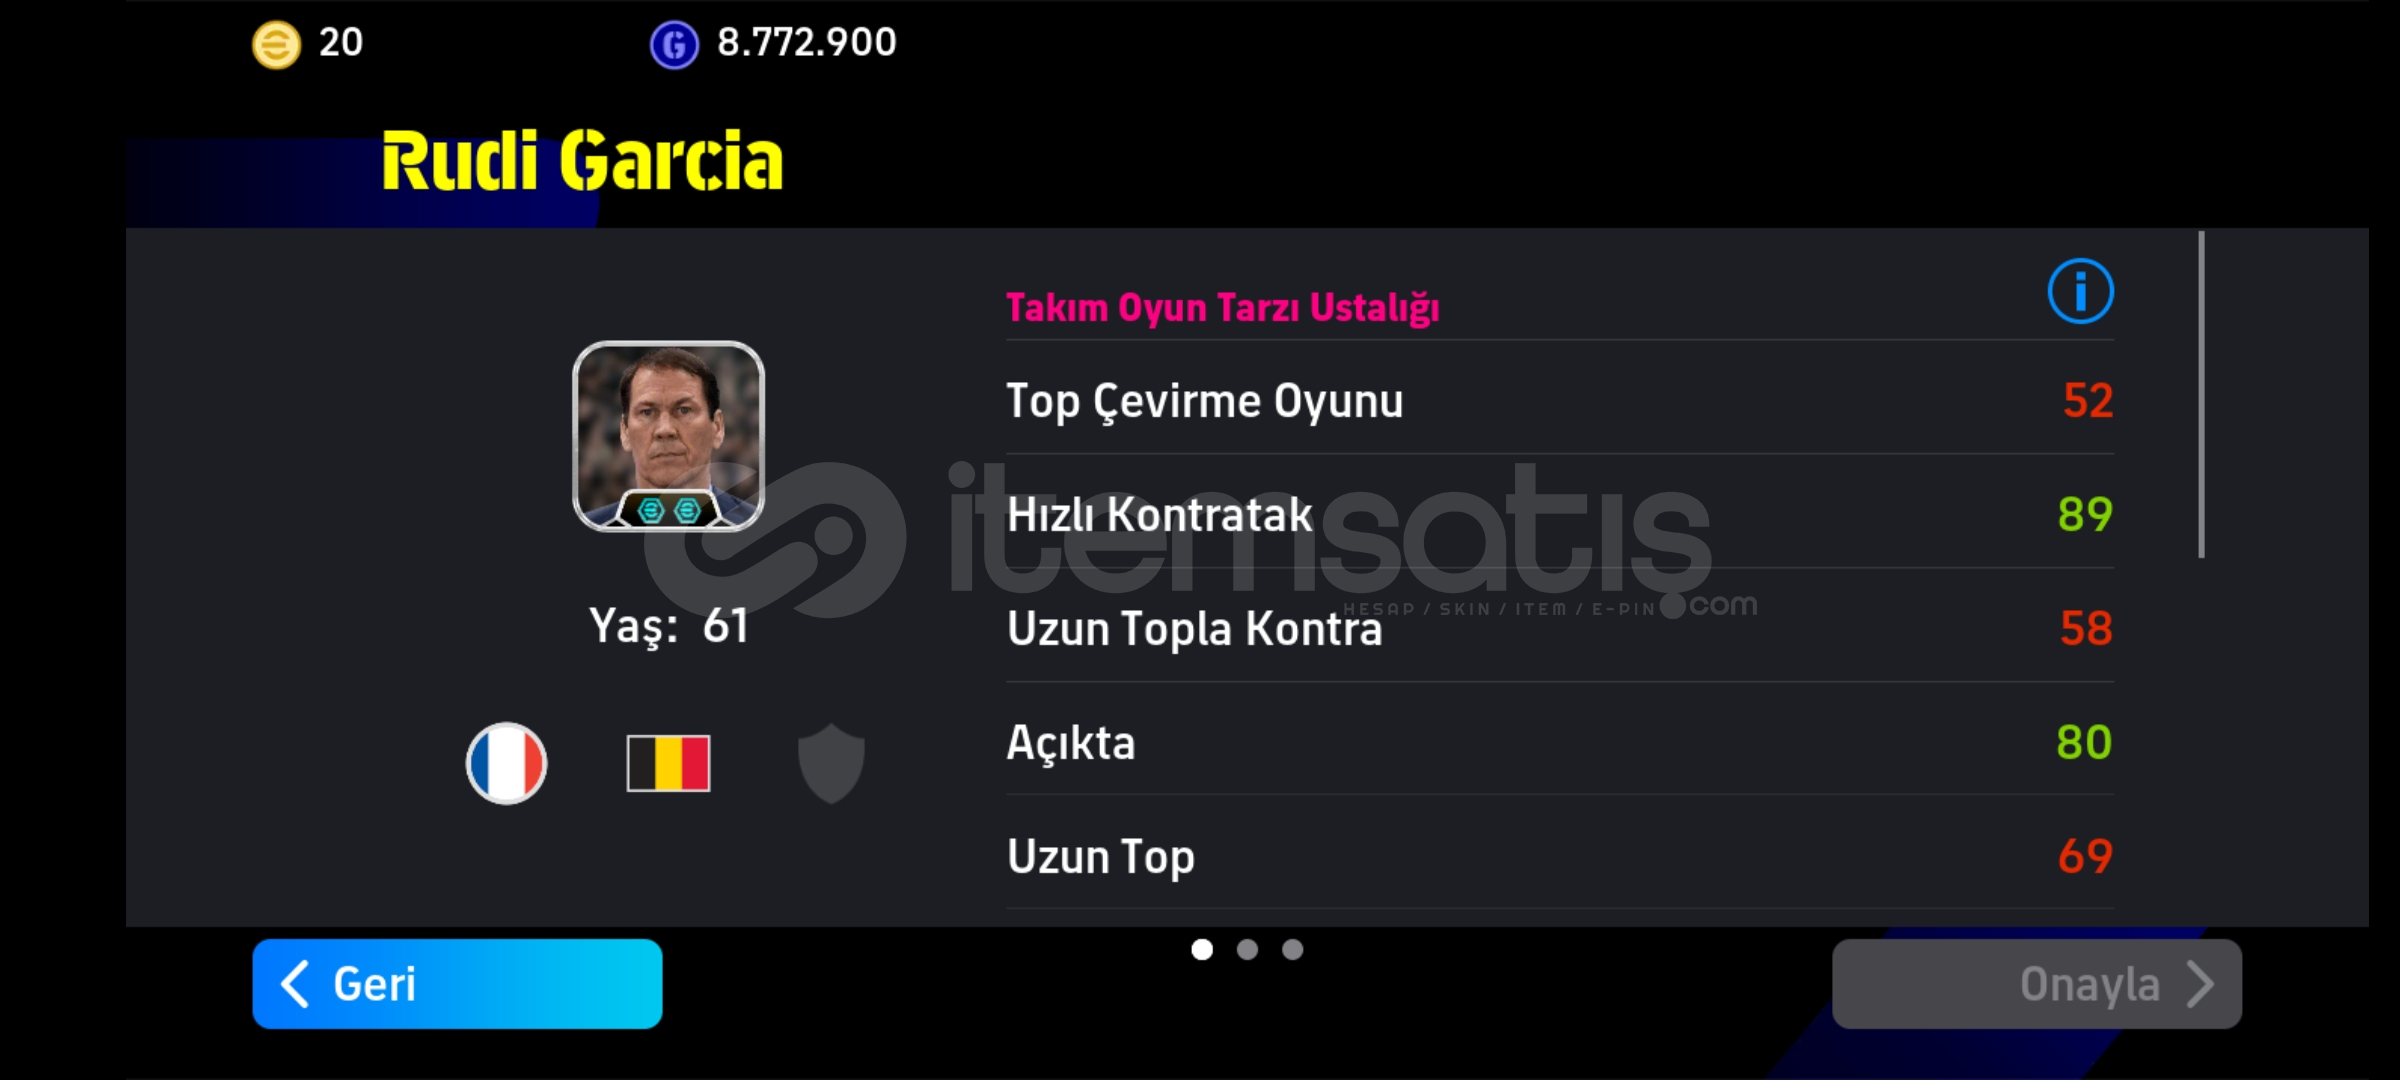Select the Uzun Top playstyle row
2400x1080 pixels.
point(1560,855)
